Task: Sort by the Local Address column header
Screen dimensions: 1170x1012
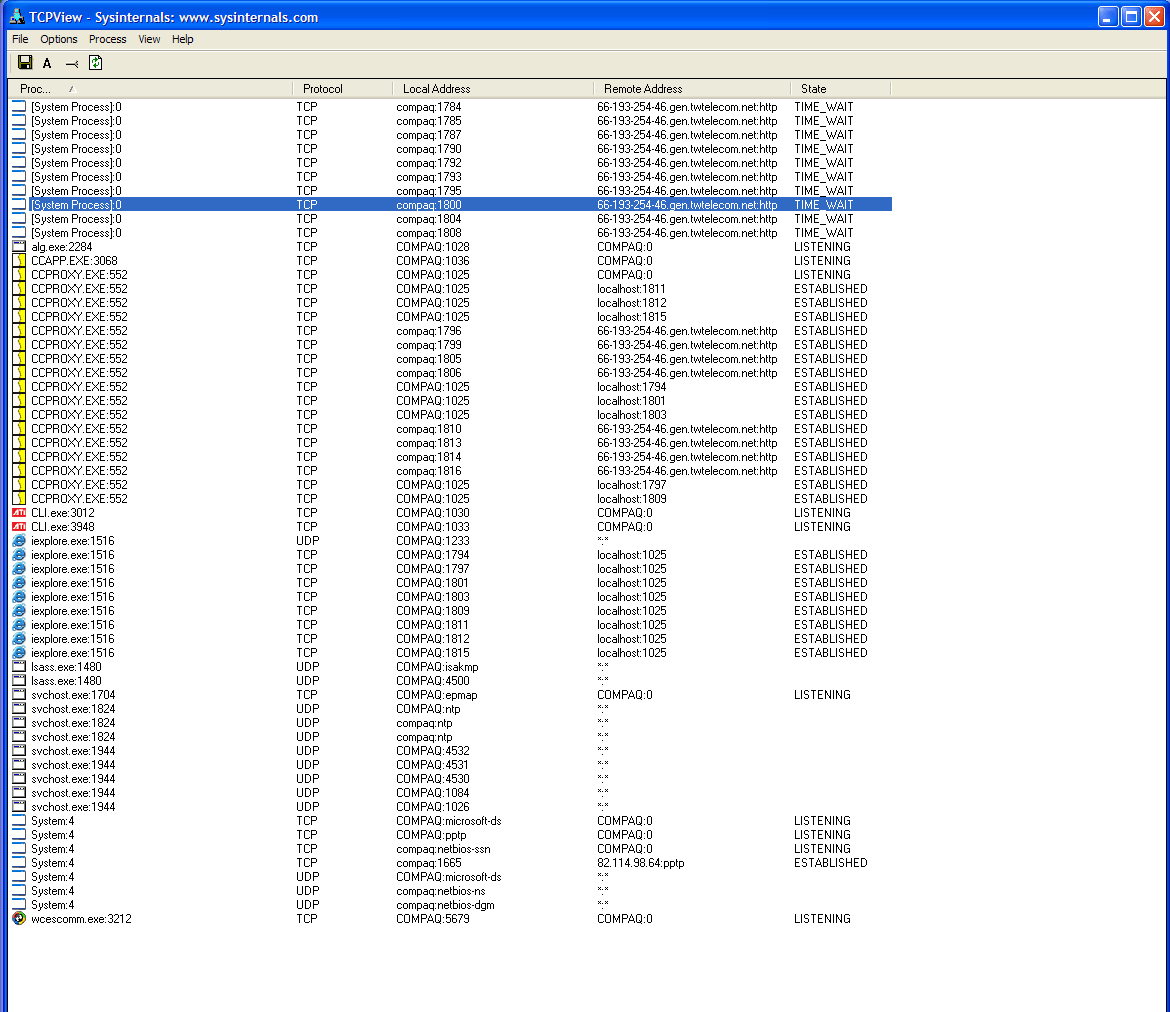Action: 492,89
